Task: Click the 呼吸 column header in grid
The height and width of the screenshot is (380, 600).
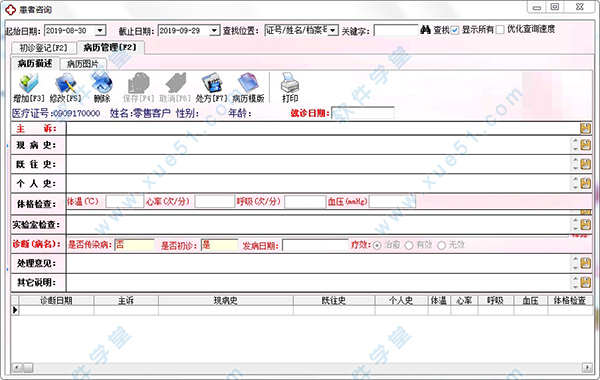Action: 496,301
